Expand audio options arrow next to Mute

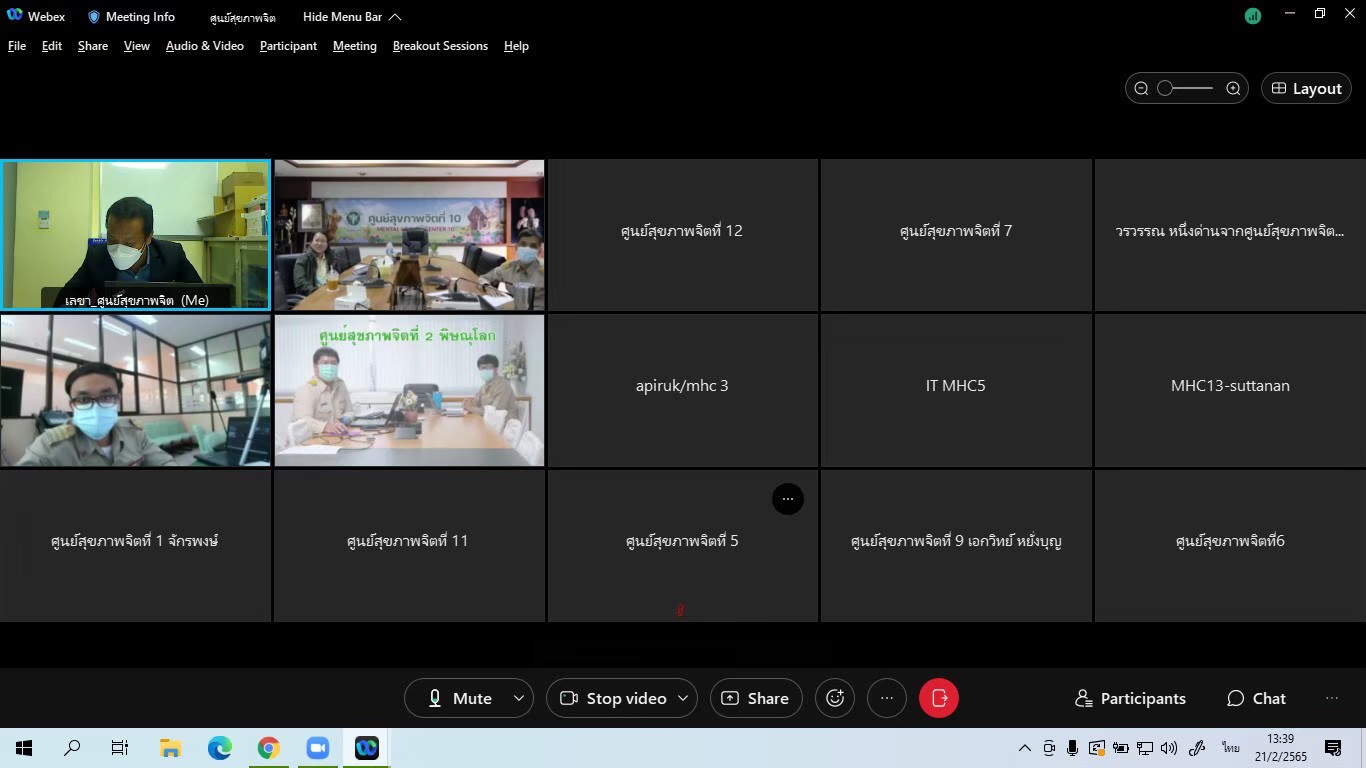[x=518, y=698]
